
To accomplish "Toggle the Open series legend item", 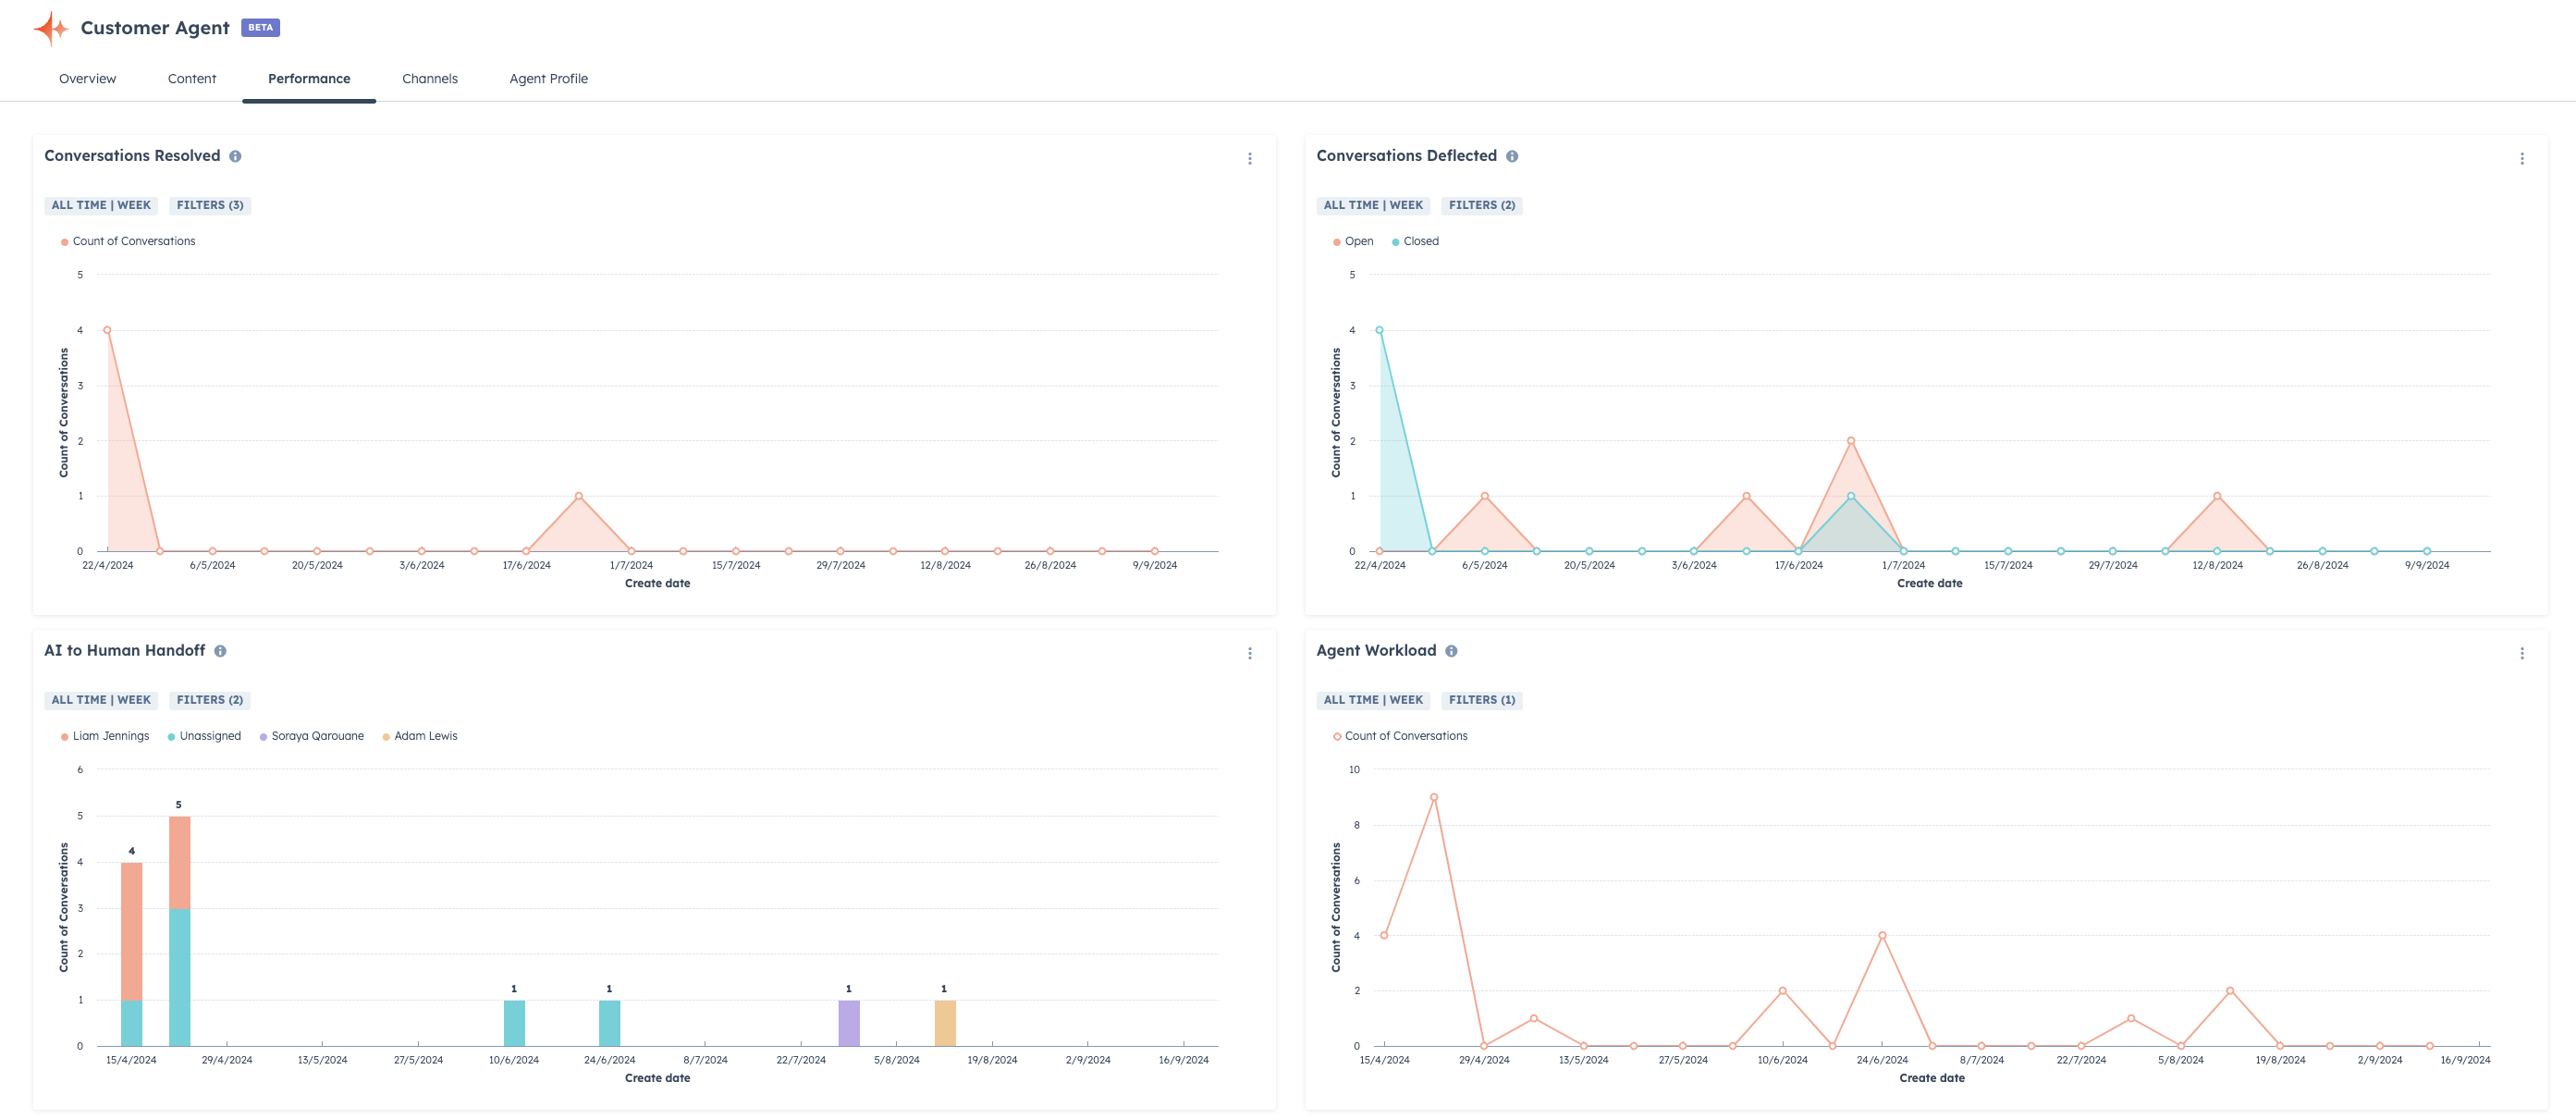I will click(x=1353, y=242).
